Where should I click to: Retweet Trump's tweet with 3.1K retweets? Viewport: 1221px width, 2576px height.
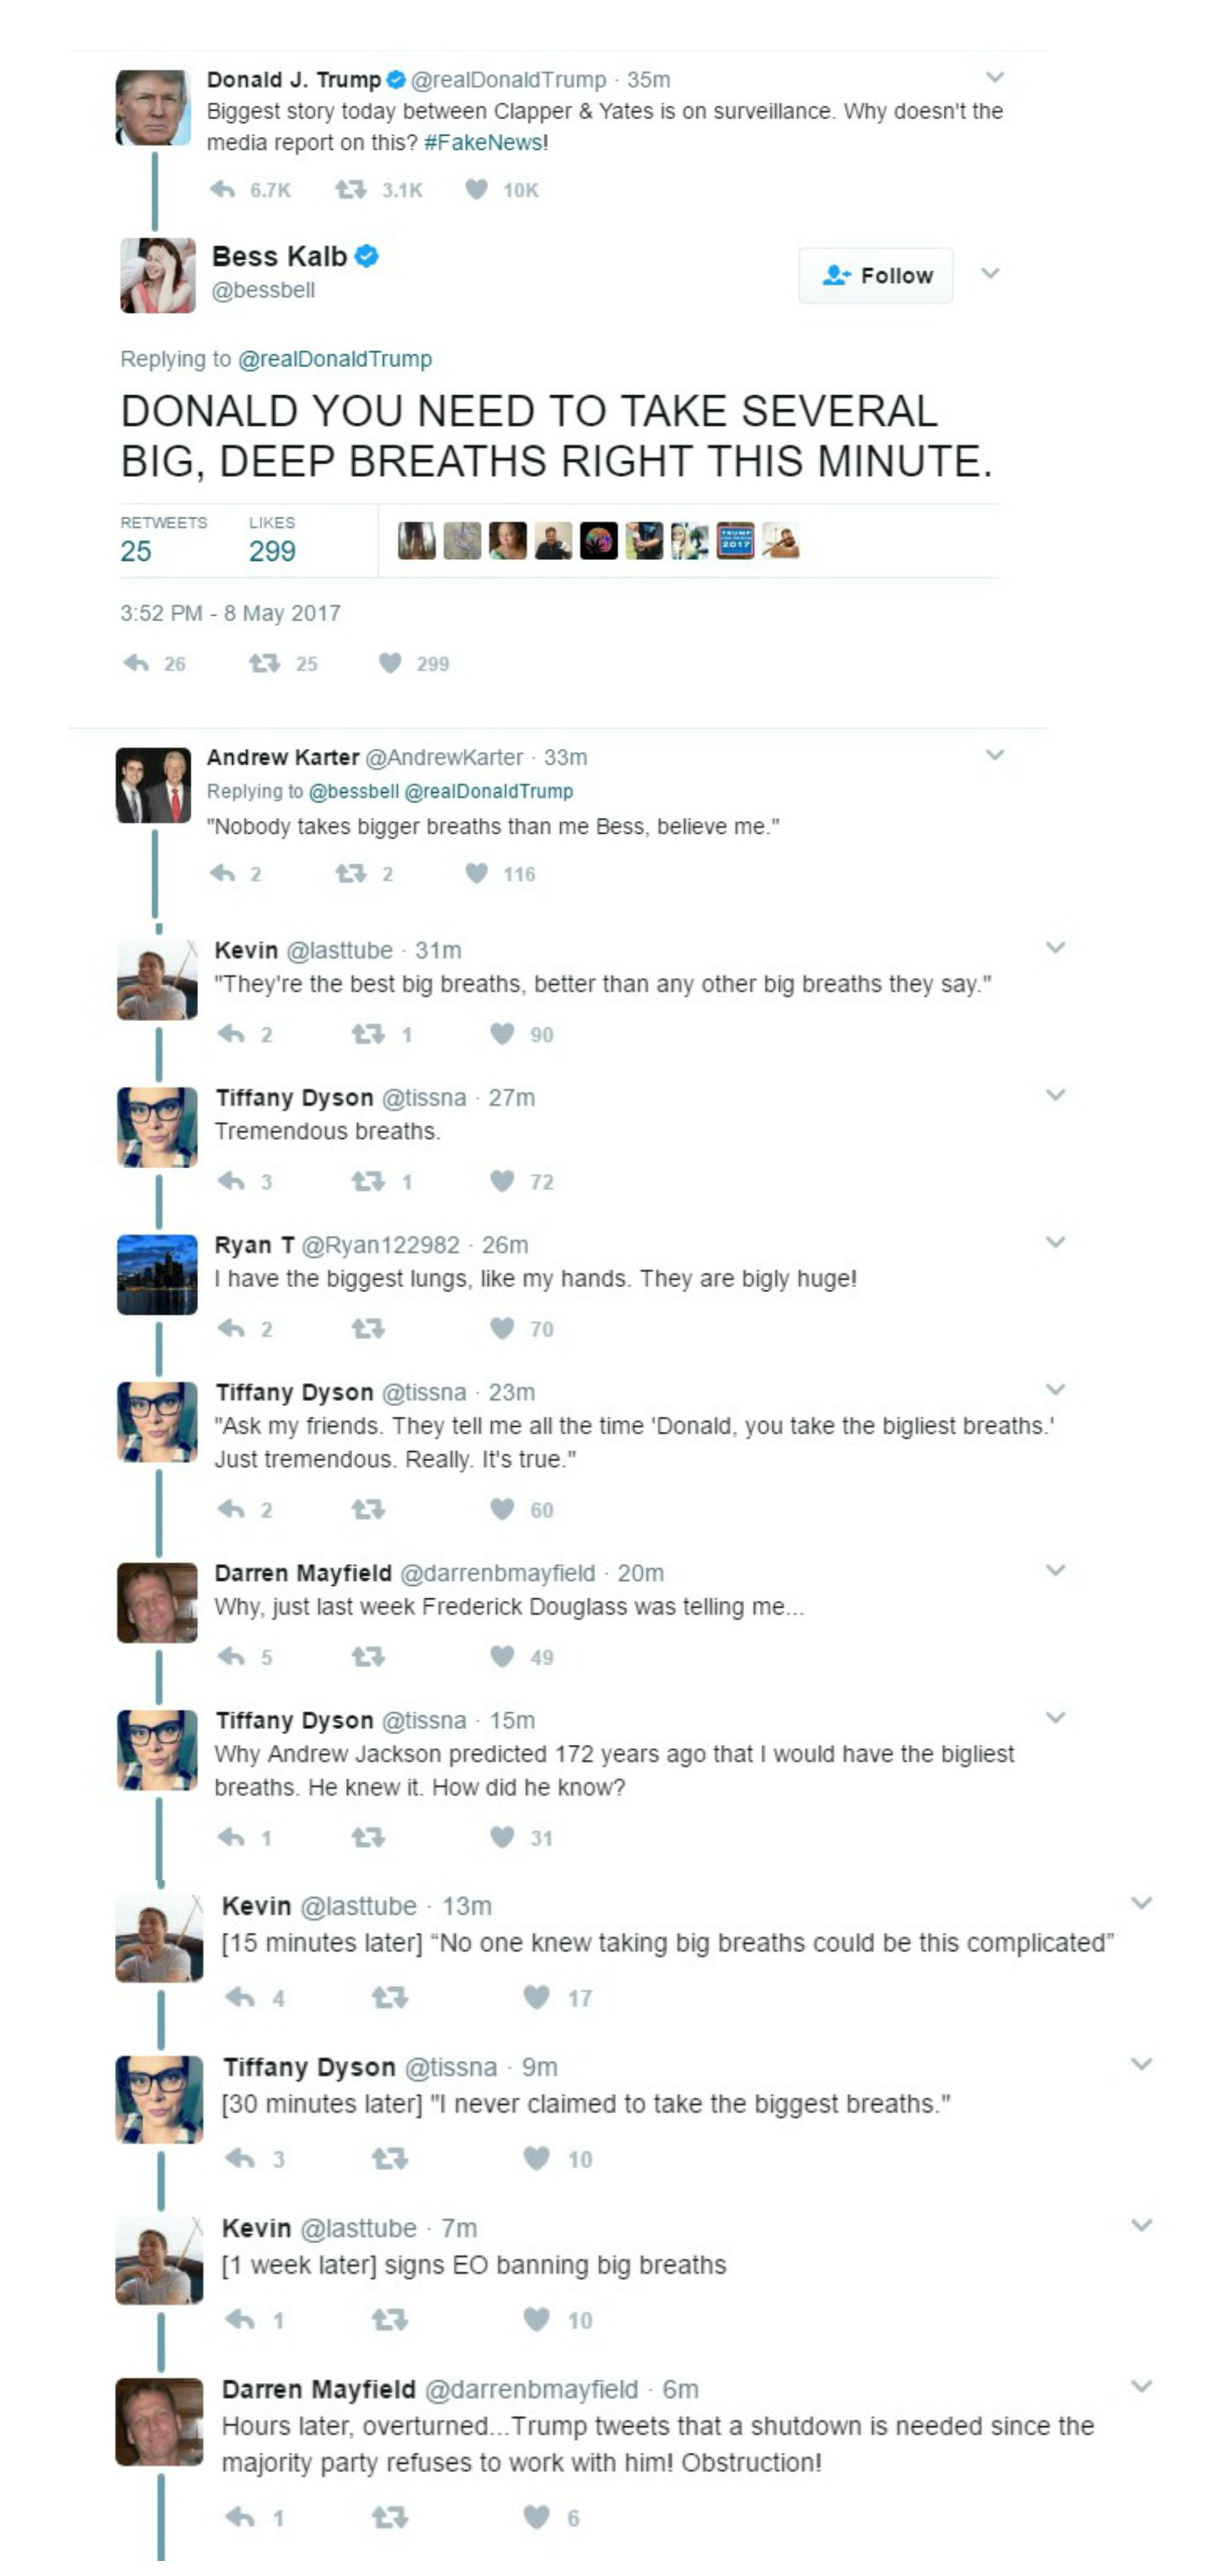coord(351,189)
